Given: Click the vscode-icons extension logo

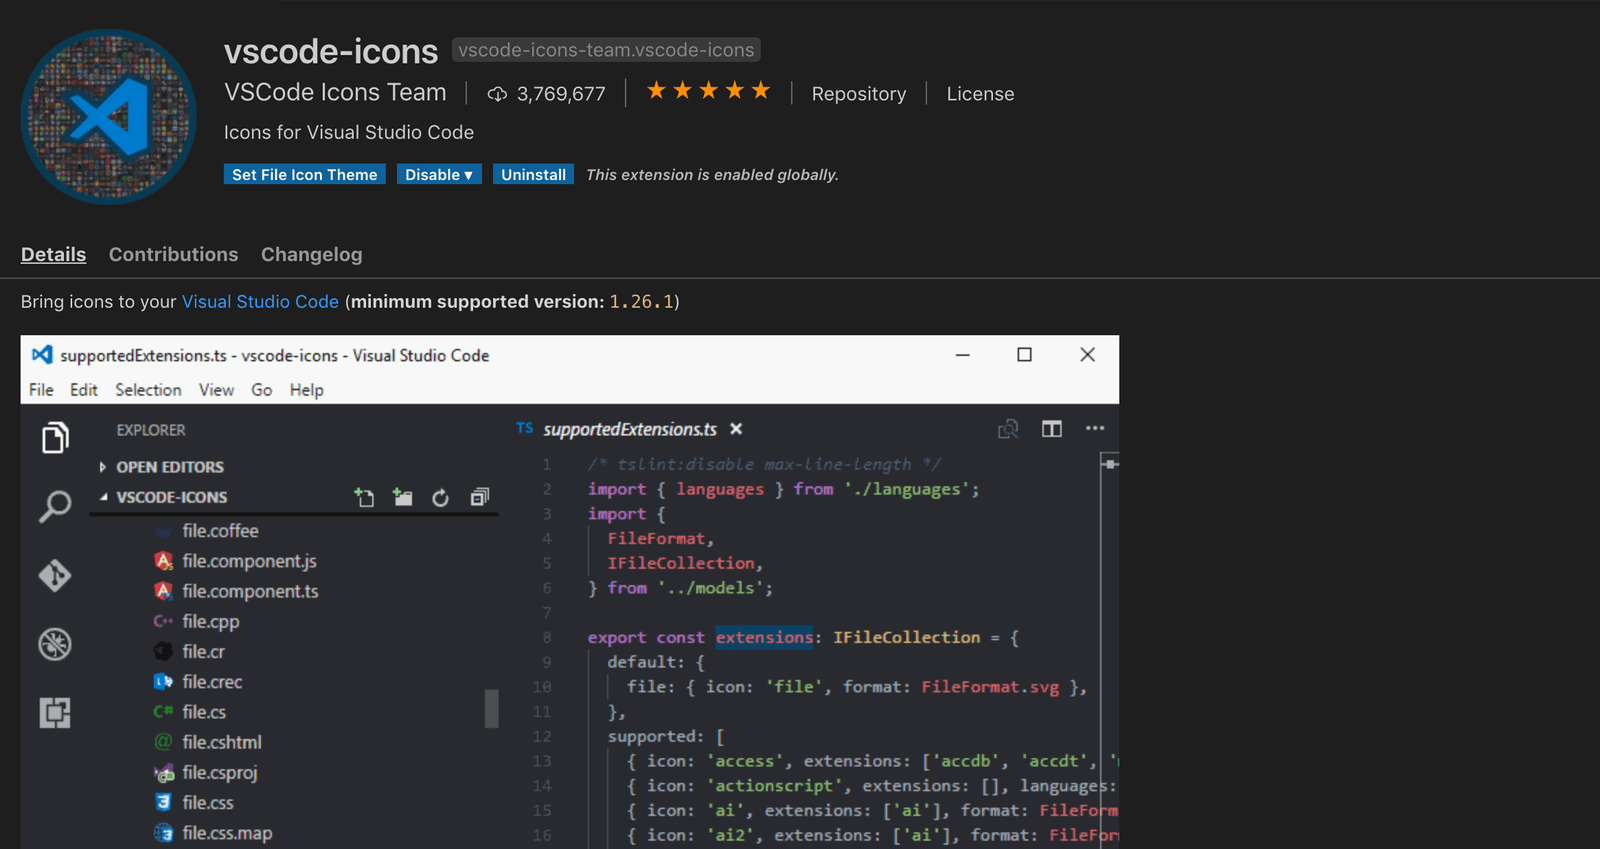Looking at the screenshot, I should pyautogui.click(x=108, y=116).
